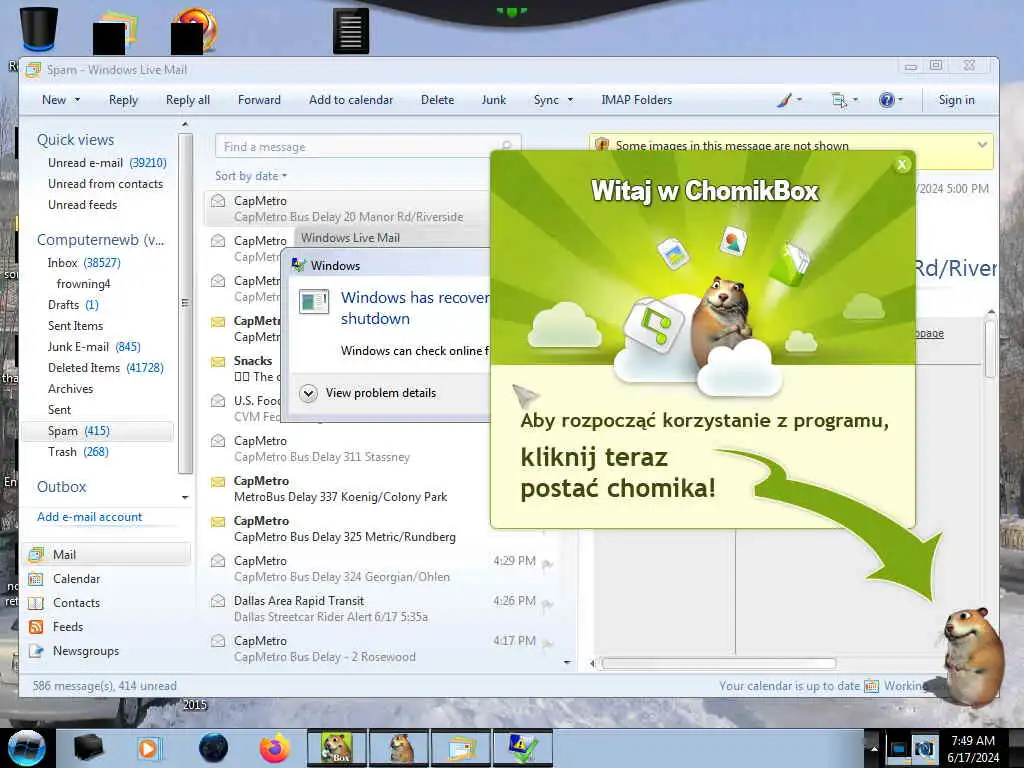
Task: Click the search magnifier icon in message search
Action: (507, 146)
